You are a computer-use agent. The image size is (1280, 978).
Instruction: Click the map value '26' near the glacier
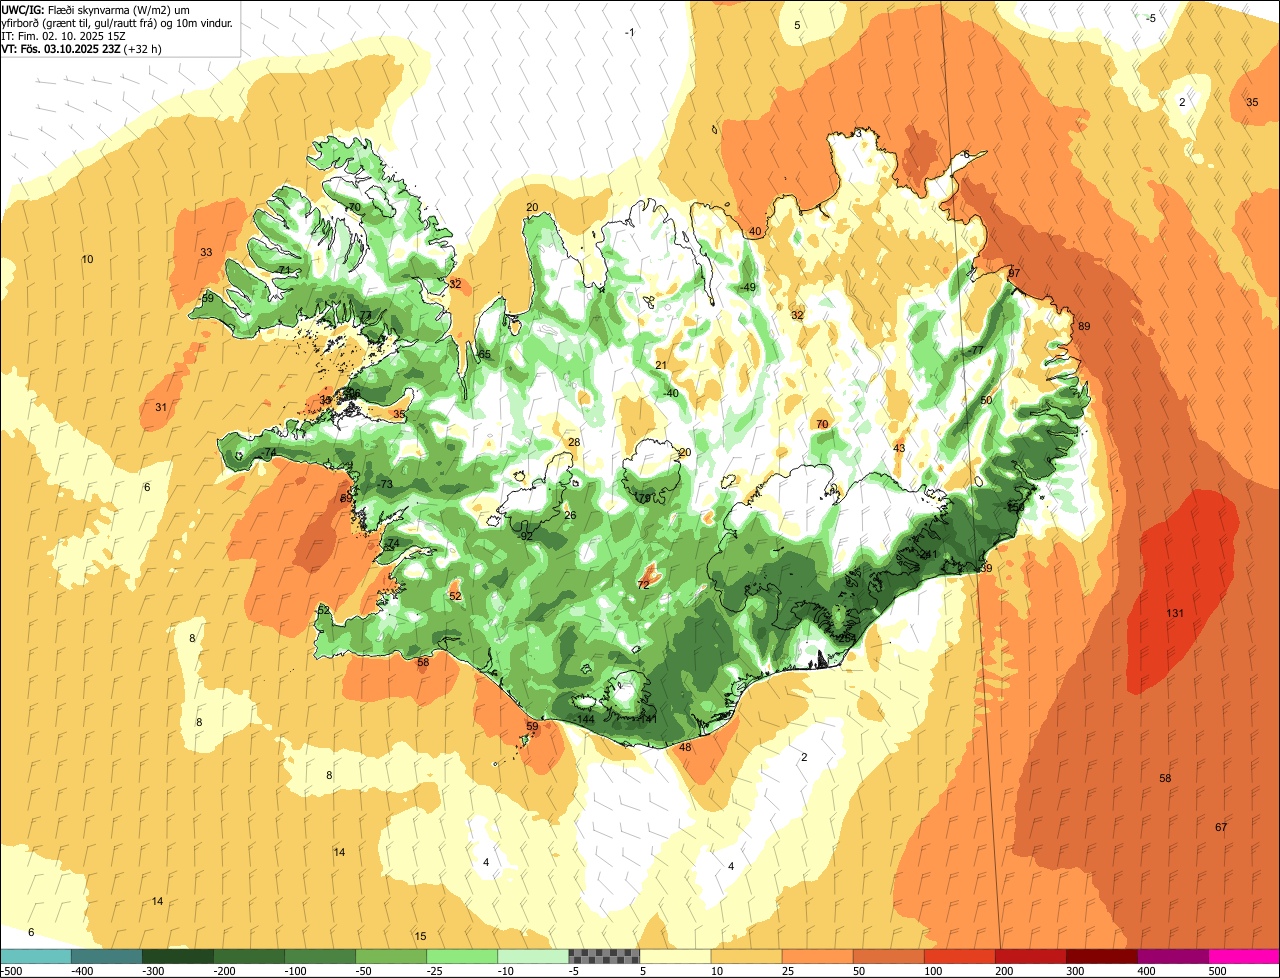(570, 516)
